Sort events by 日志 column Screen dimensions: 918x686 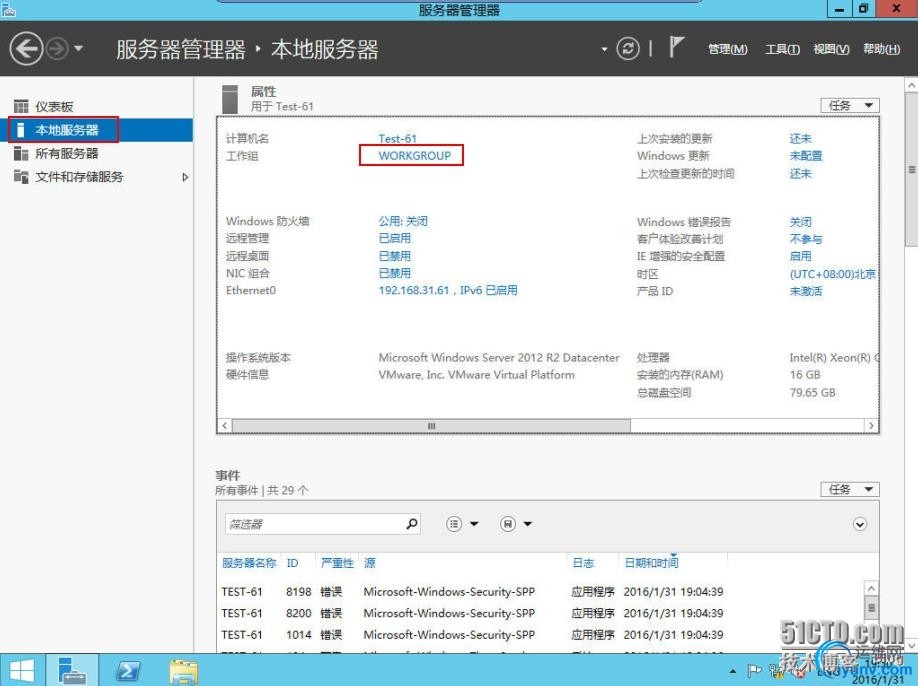point(583,563)
